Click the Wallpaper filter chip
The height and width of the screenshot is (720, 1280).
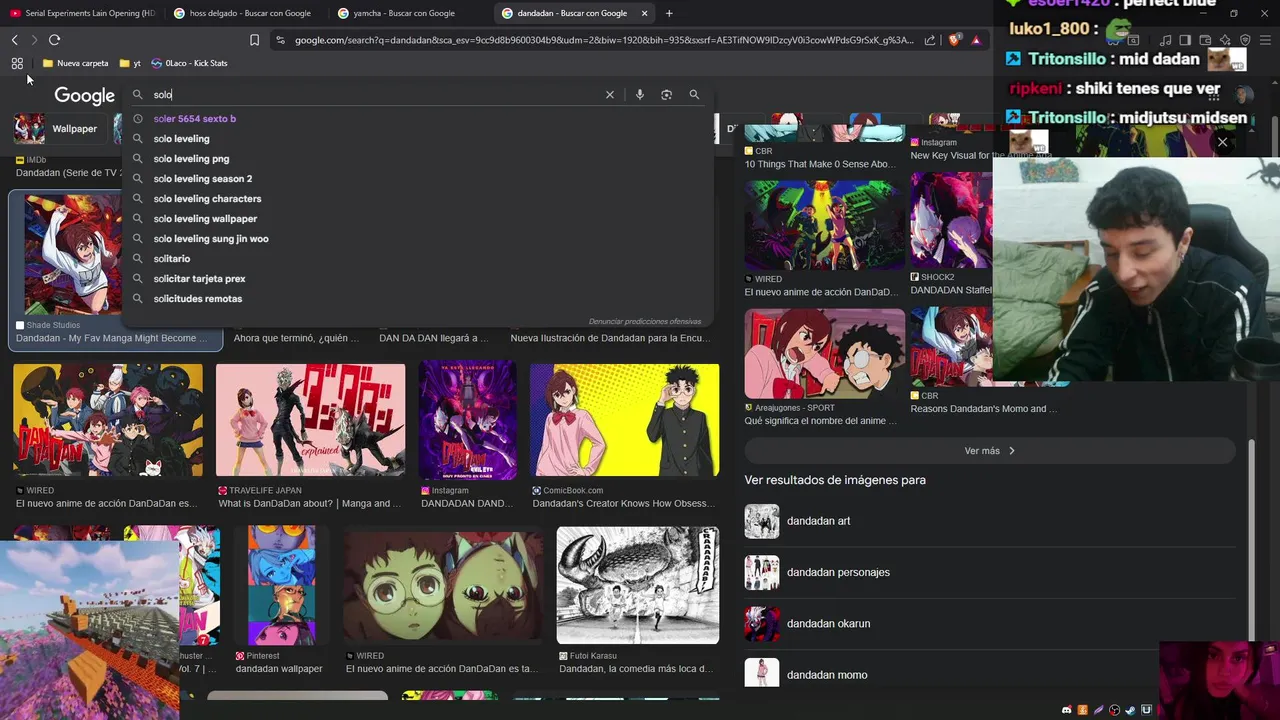pos(61,129)
